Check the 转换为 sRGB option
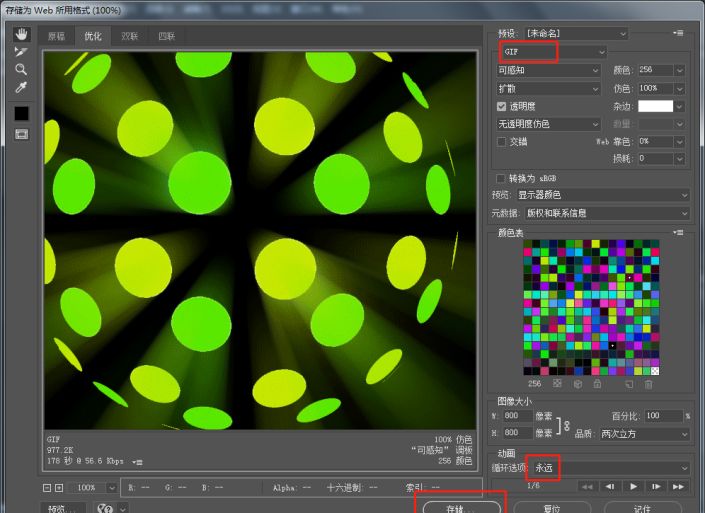Image resolution: width=705 pixels, height=513 pixels. point(502,178)
